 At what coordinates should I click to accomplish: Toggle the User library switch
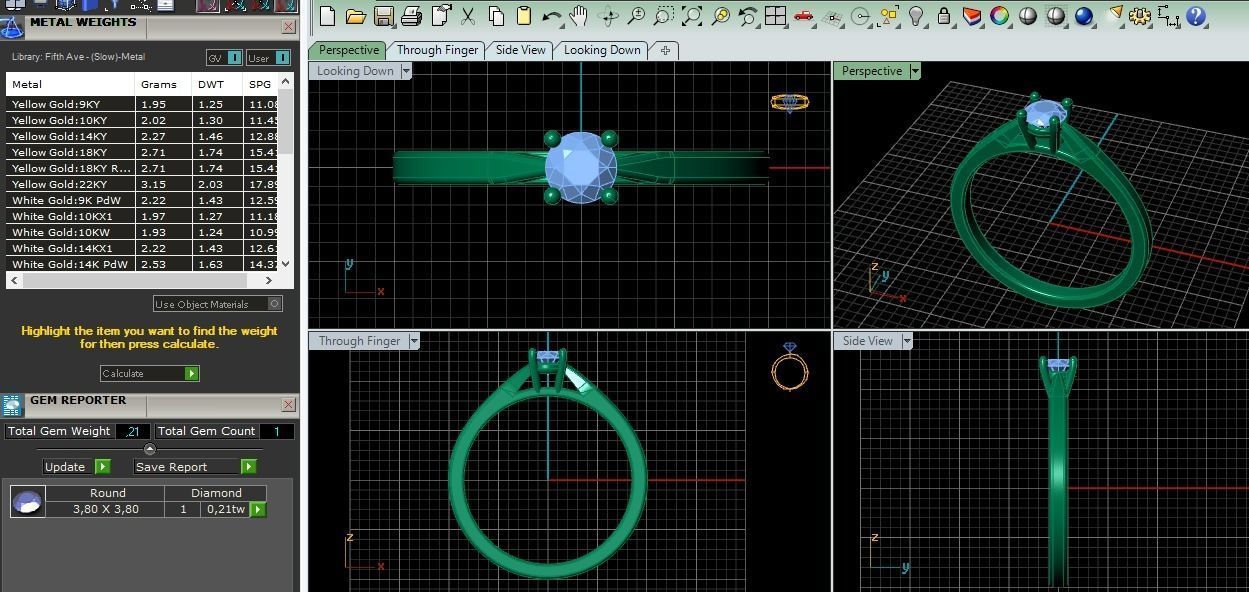268,58
